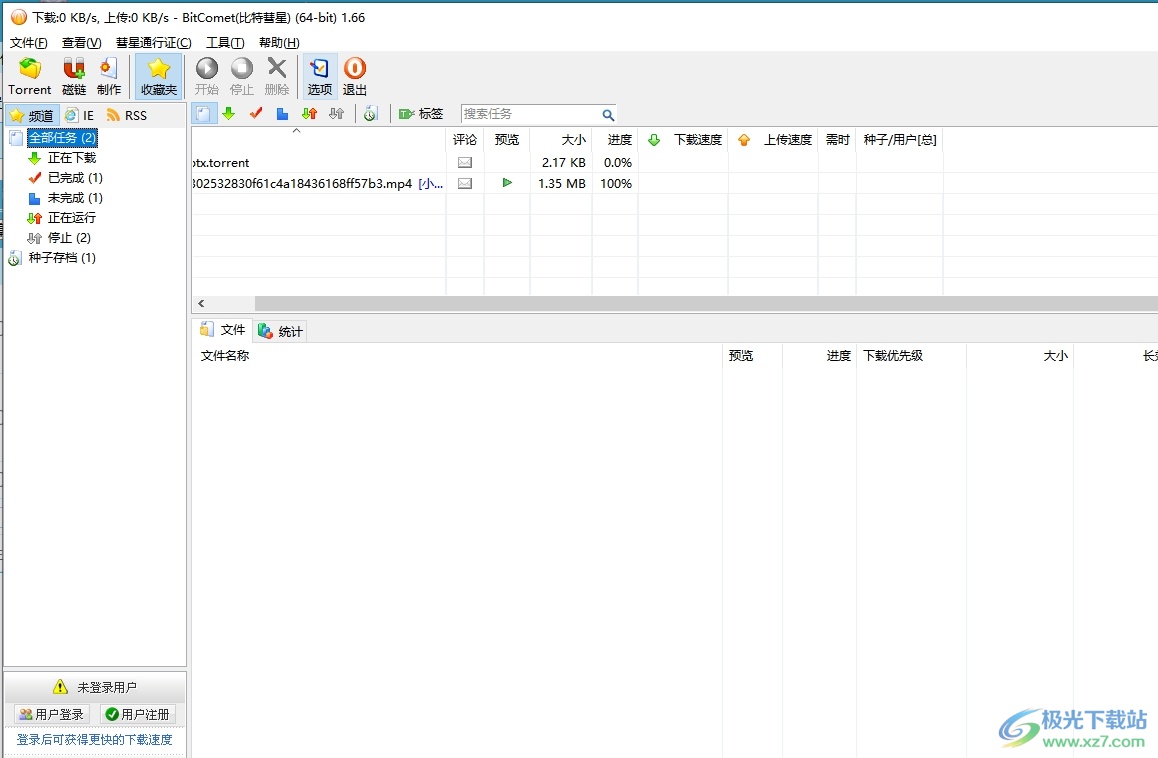The width and height of the screenshot is (1158, 758).
Task: Switch to the 文件 detail tab
Action: coord(222,330)
